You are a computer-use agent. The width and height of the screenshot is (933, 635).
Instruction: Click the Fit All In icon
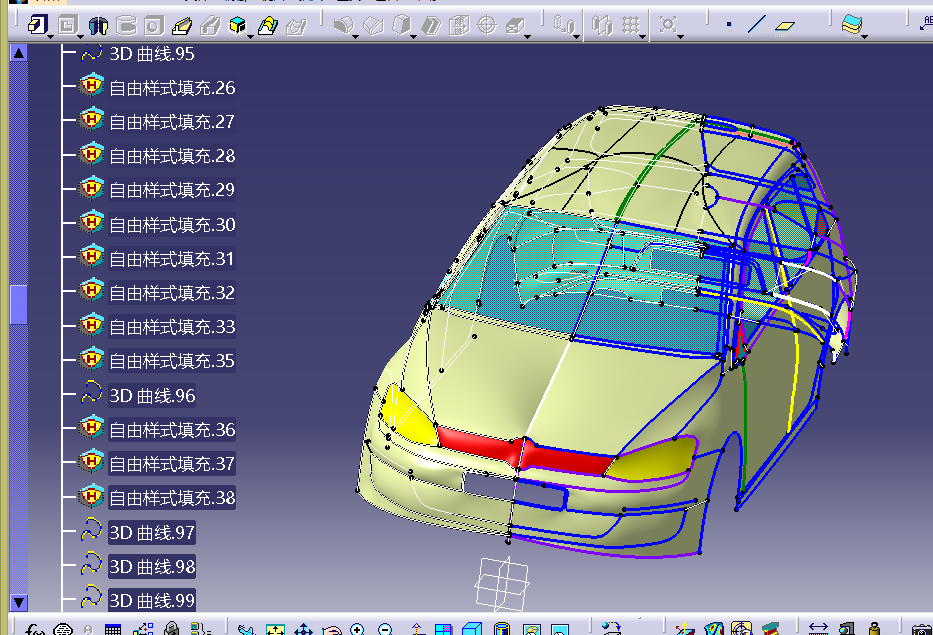pyautogui.click(x=275, y=629)
